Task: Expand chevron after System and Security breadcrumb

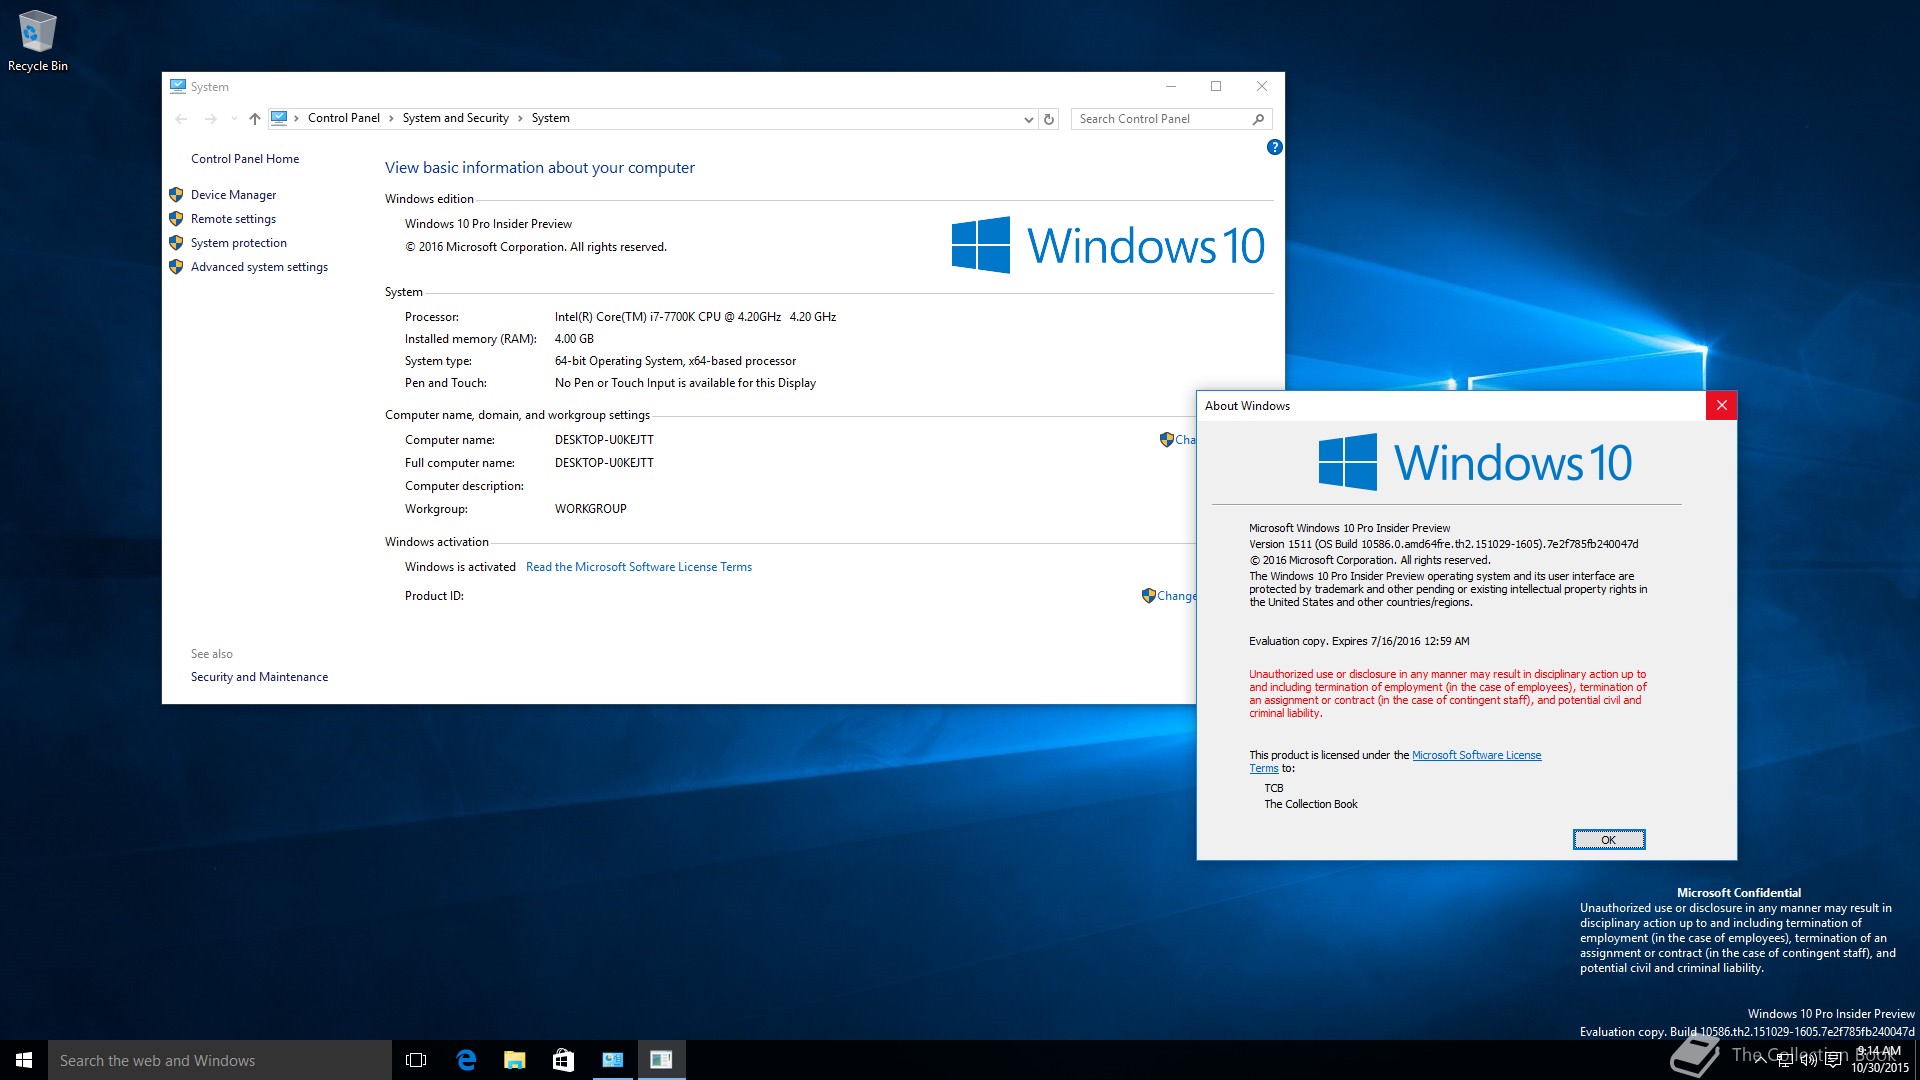Action: [x=520, y=118]
